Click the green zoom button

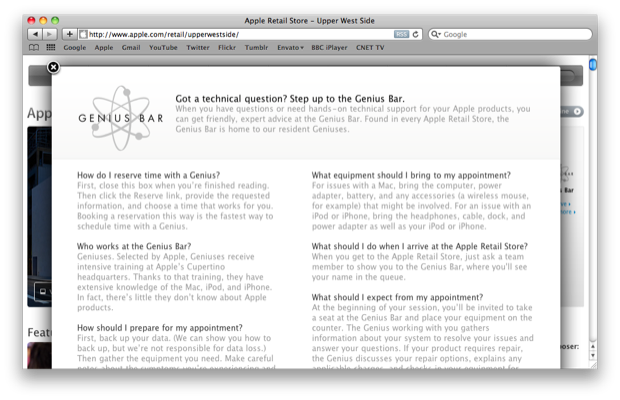[55, 21]
